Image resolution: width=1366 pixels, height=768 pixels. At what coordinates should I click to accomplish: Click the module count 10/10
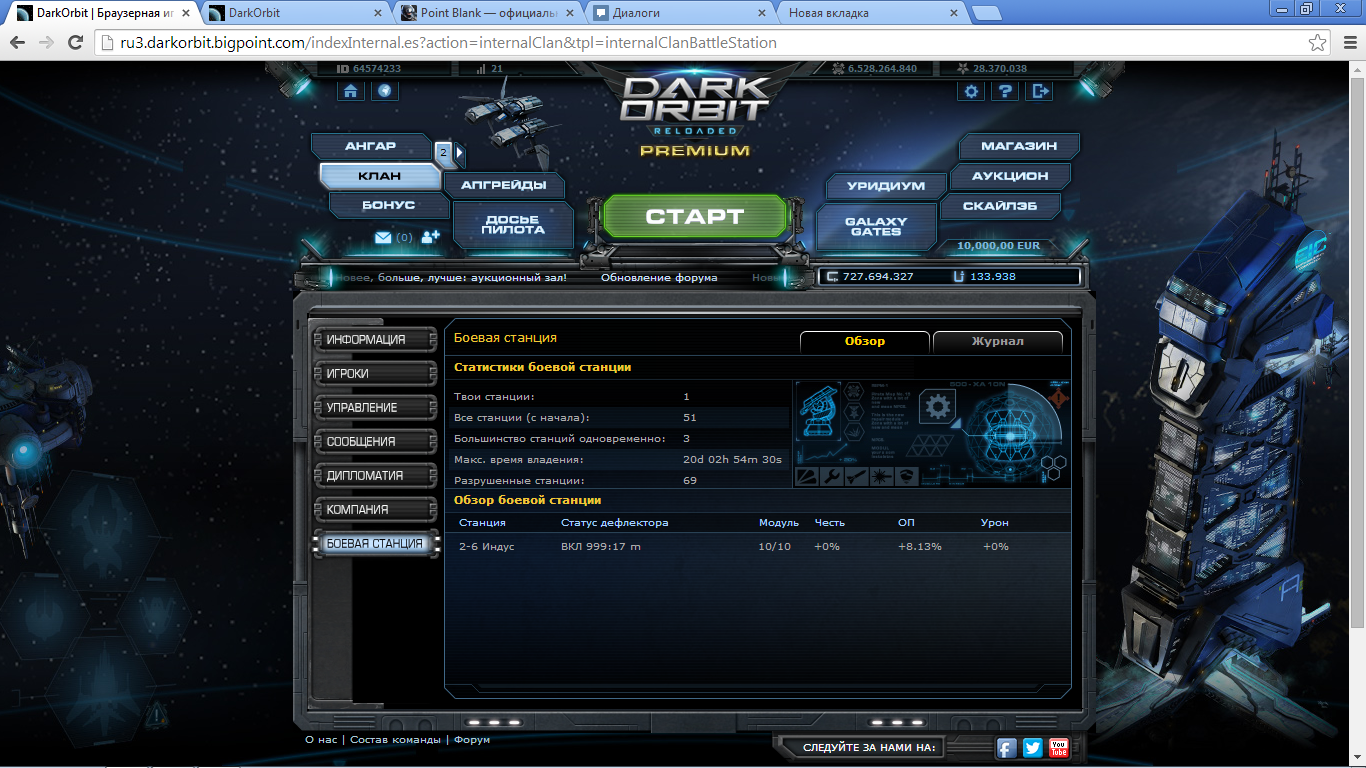click(x=774, y=546)
